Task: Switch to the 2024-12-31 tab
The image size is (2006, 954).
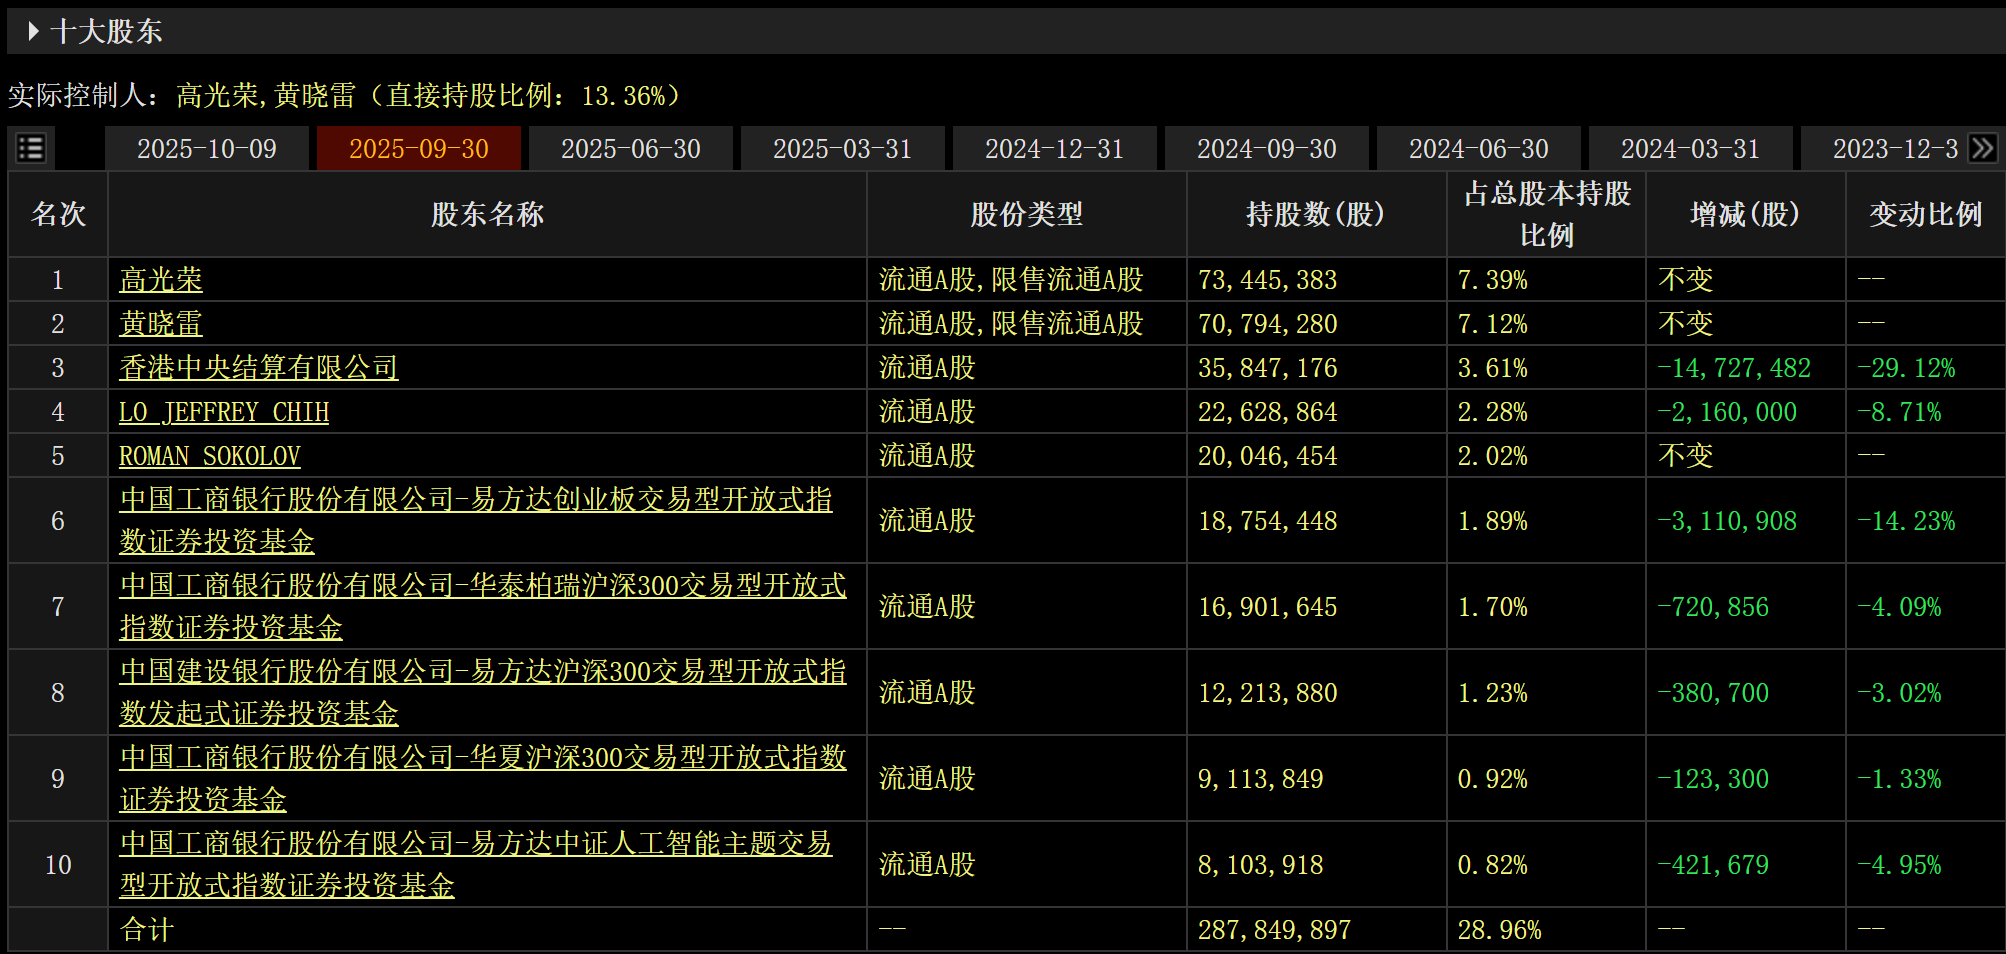Action: coord(1054,147)
